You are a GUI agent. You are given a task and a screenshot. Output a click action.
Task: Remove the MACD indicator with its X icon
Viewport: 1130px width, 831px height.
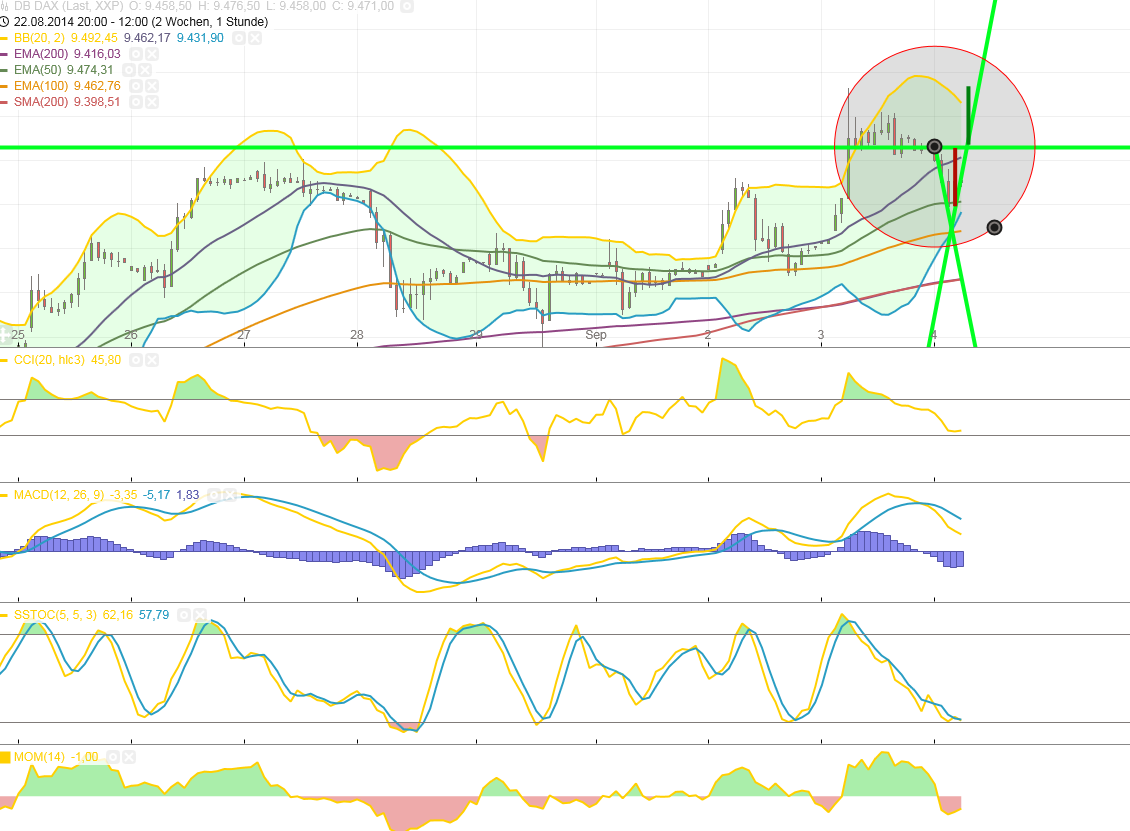228,495
